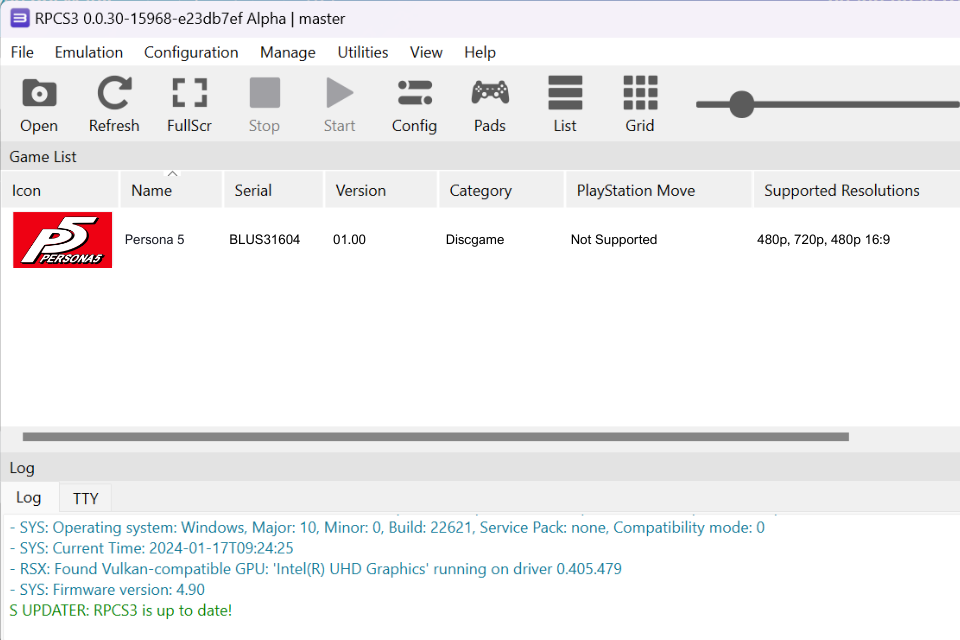
Task: Click the game list horizontal scrollbar
Action: pyautogui.click(x=435, y=437)
